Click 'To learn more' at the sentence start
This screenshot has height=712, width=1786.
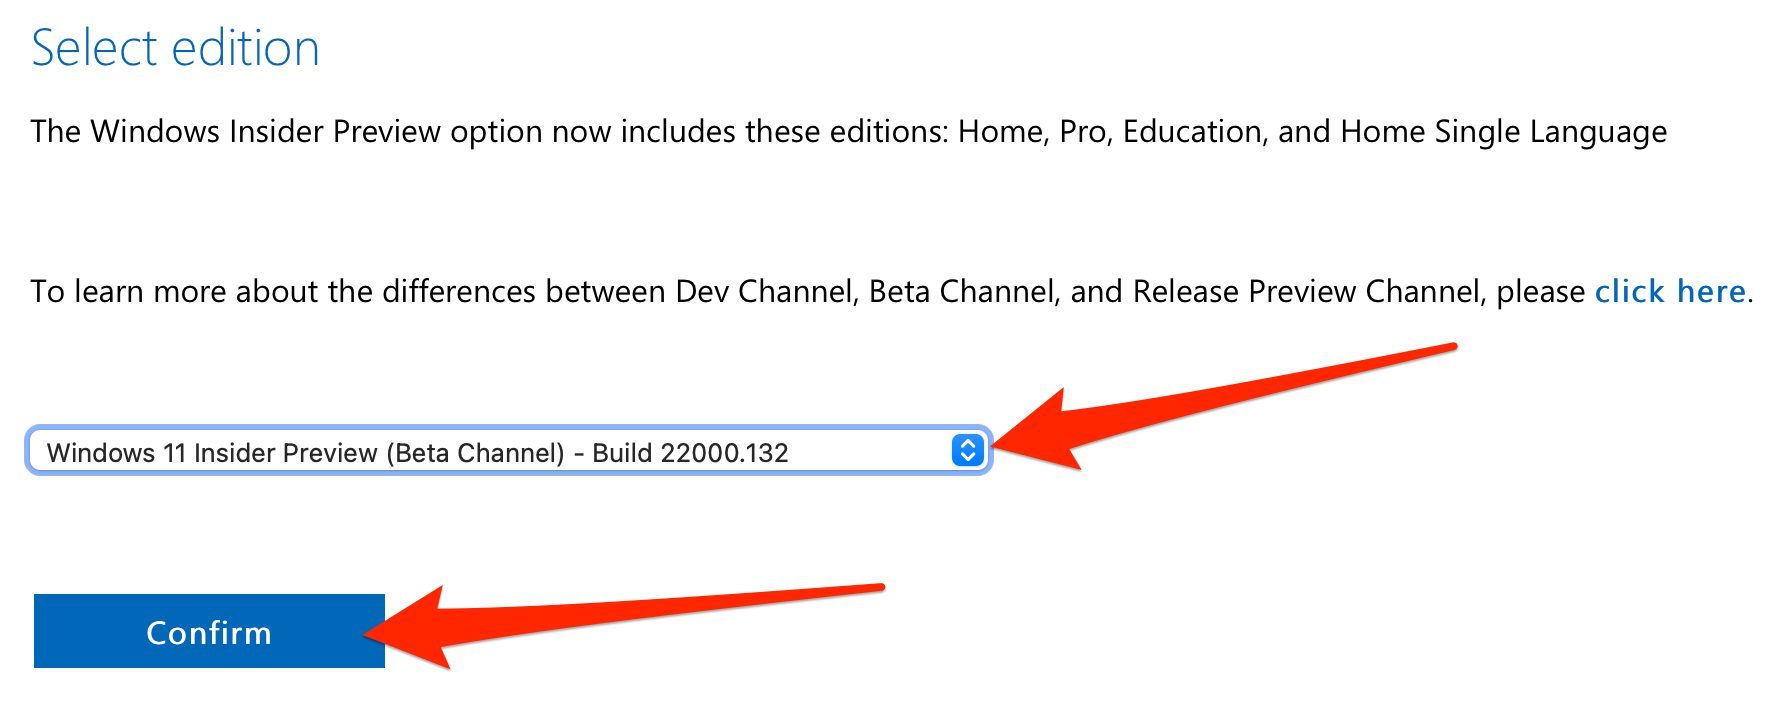pyautogui.click(x=118, y=291)
